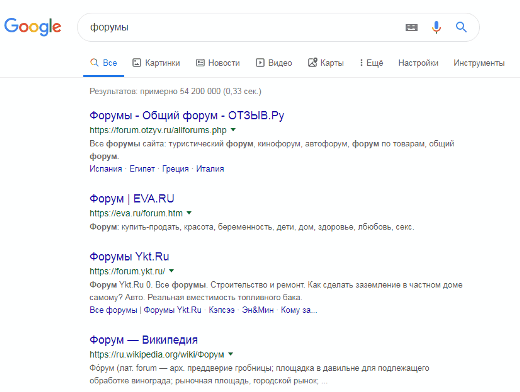Open Настройки
Screen dimensions: 520x392
pos(418,63)
